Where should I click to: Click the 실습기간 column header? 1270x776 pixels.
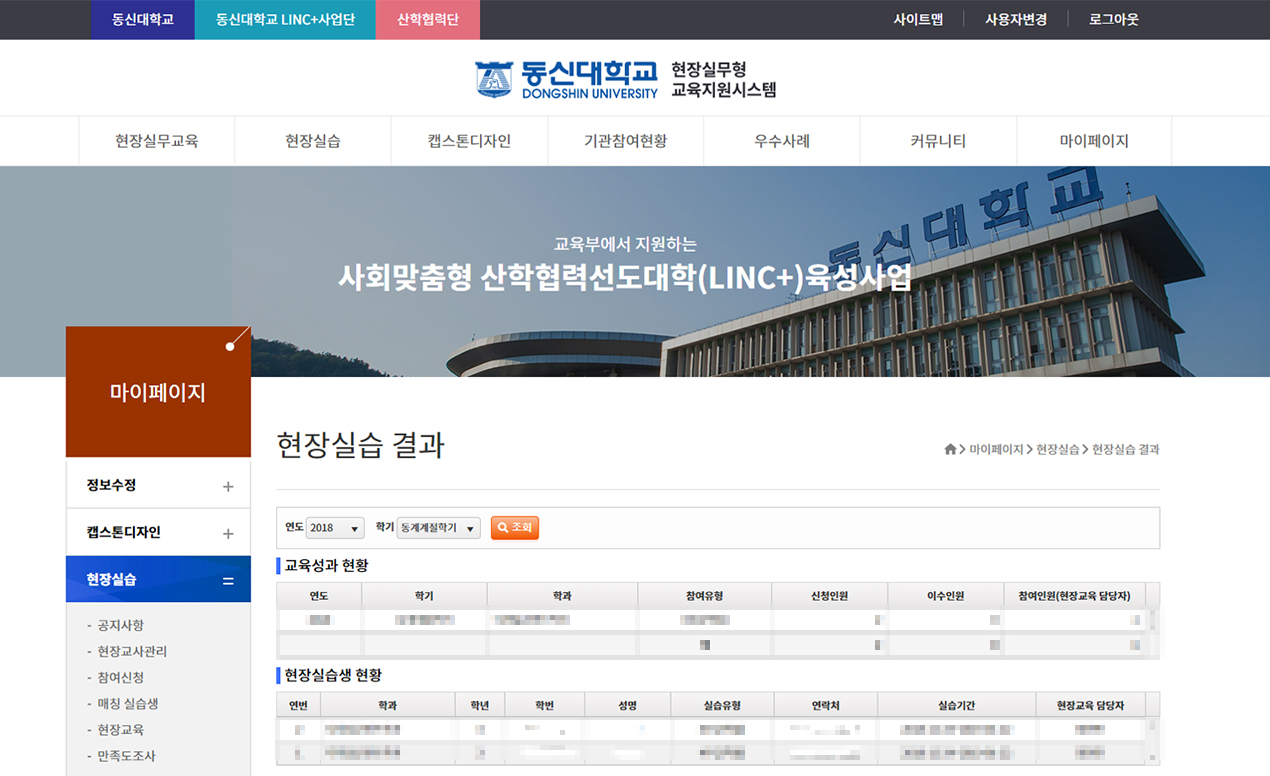point(957,705)
